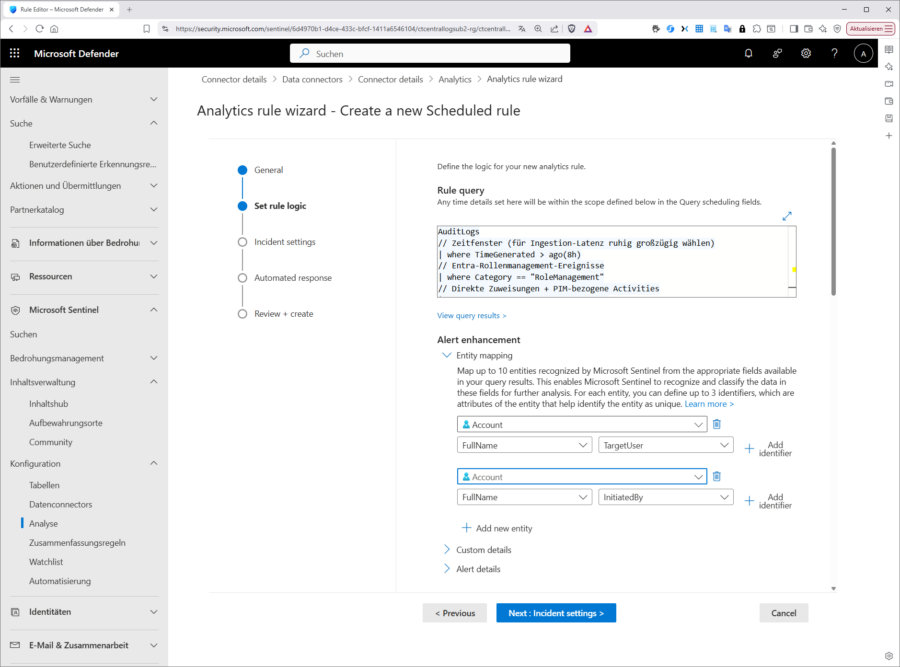Go to the Review + create step

click(283, 314)
